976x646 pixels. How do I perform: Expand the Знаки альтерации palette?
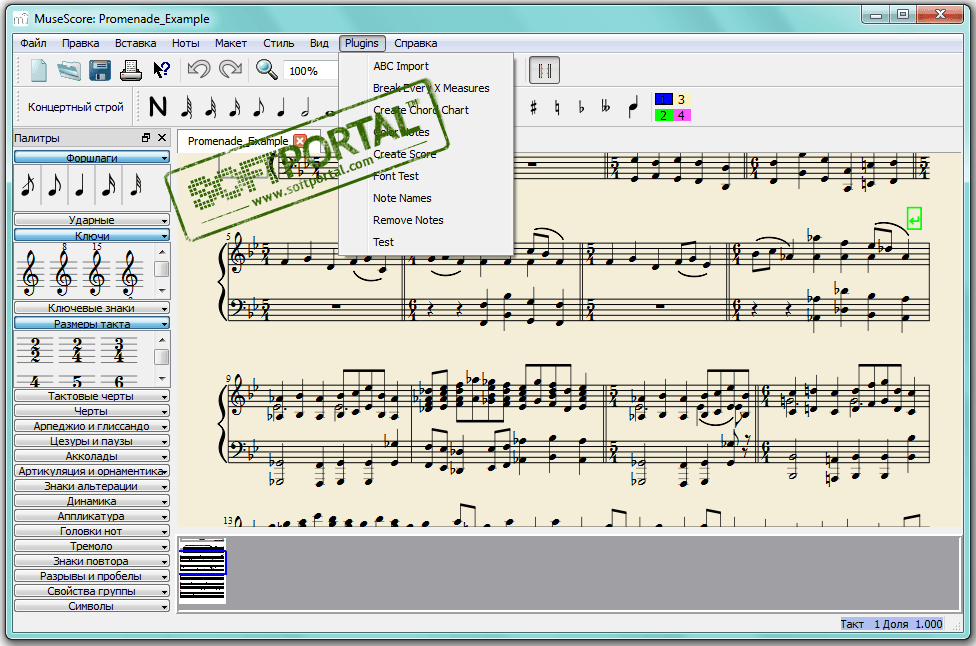tap(92, 486)
